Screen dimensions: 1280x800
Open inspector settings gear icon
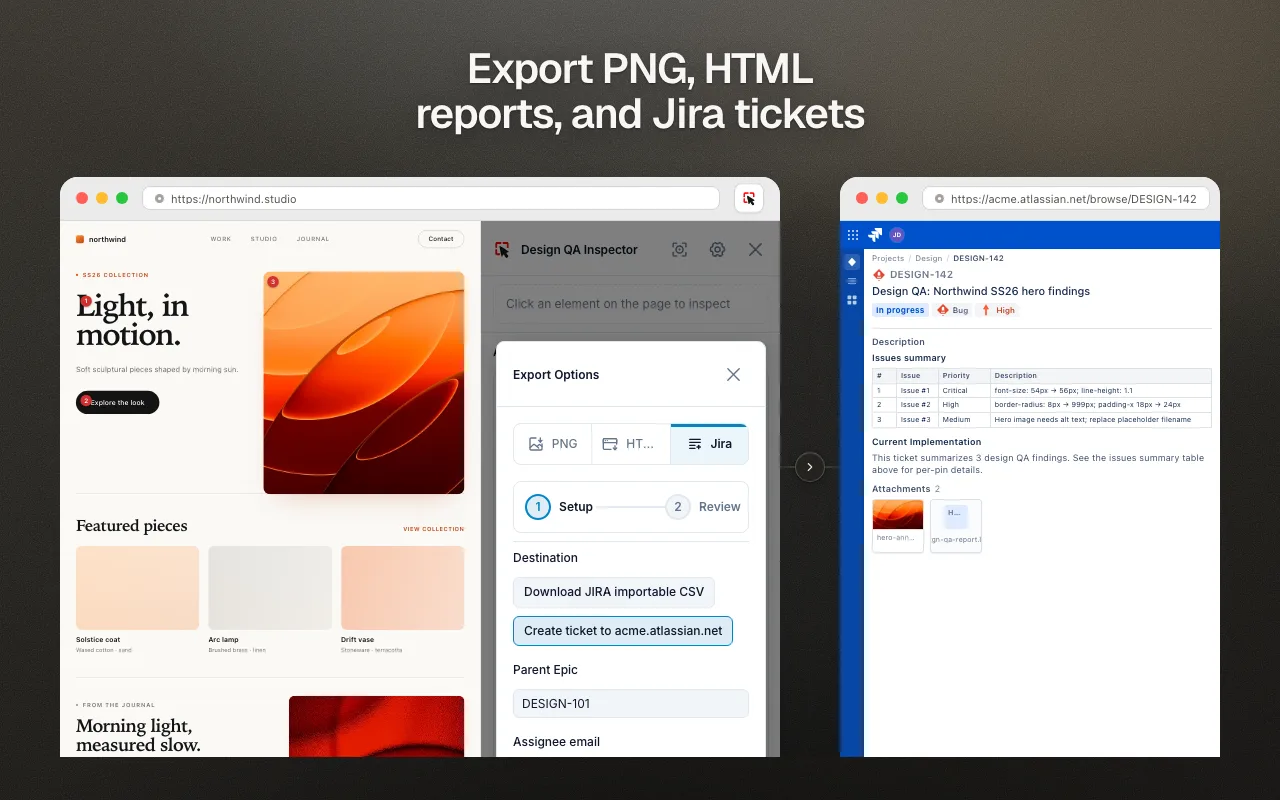click(x=717, y=250)
